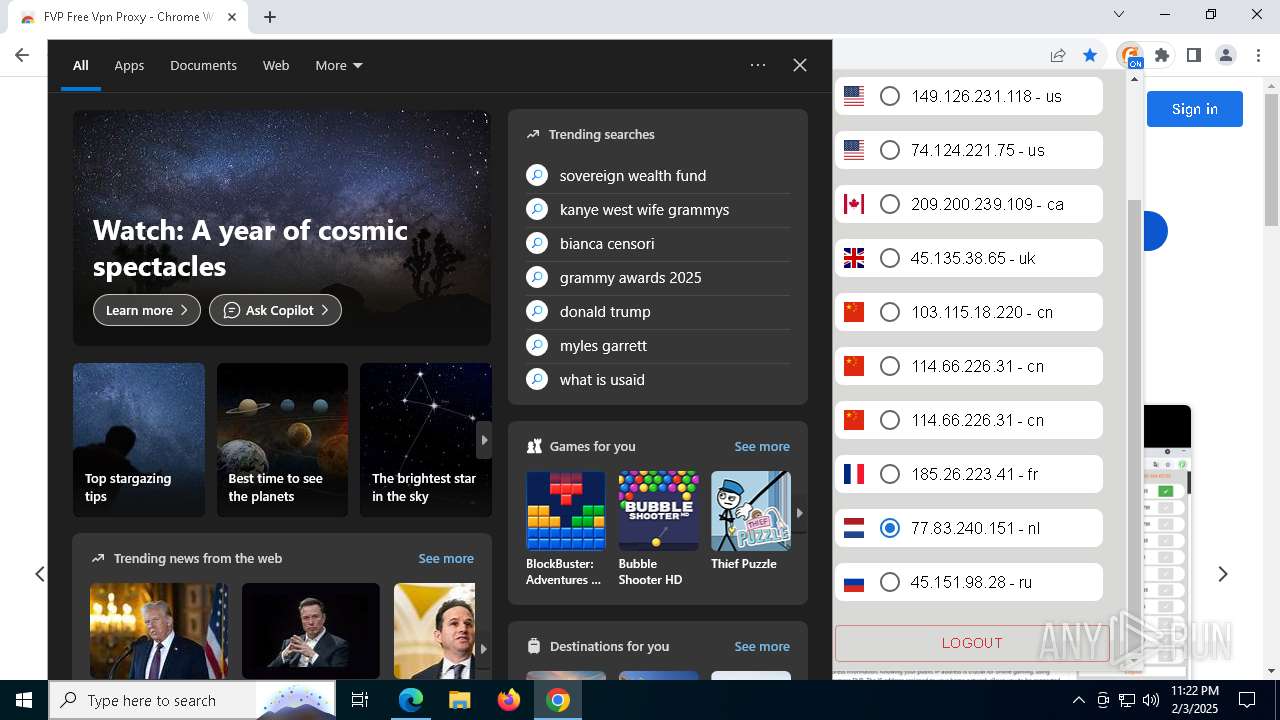
Task: Switch to the Apps search tab
Action: (129, 66)
